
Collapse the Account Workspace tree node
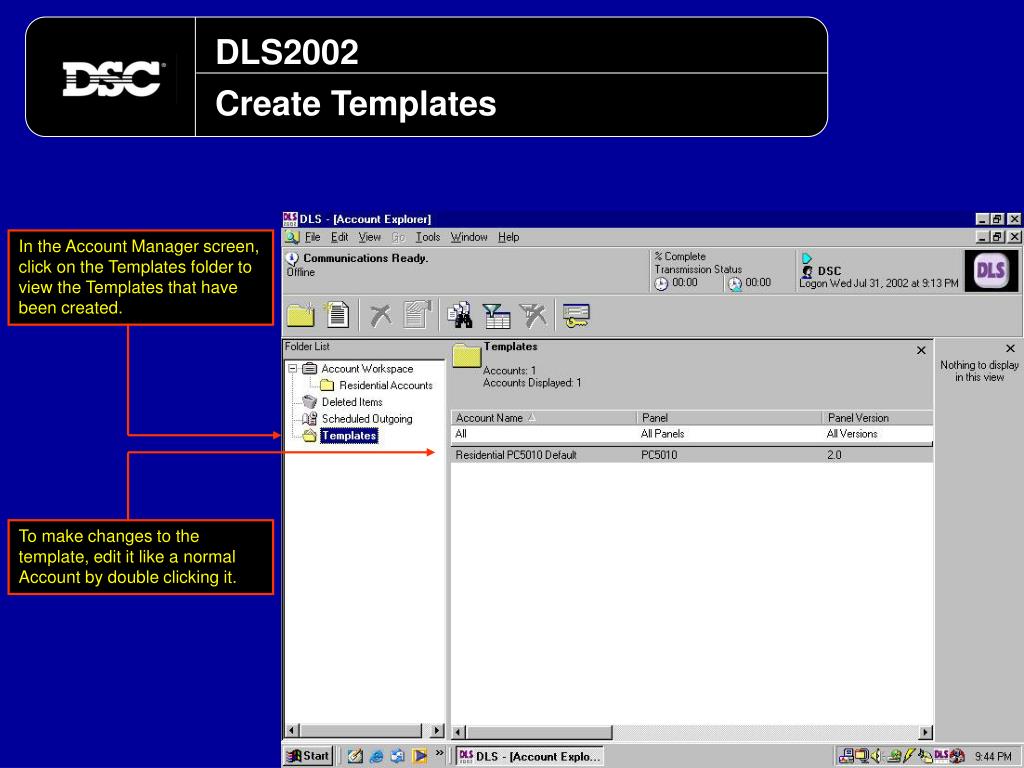pyautogui.click(x=293, y=368)
